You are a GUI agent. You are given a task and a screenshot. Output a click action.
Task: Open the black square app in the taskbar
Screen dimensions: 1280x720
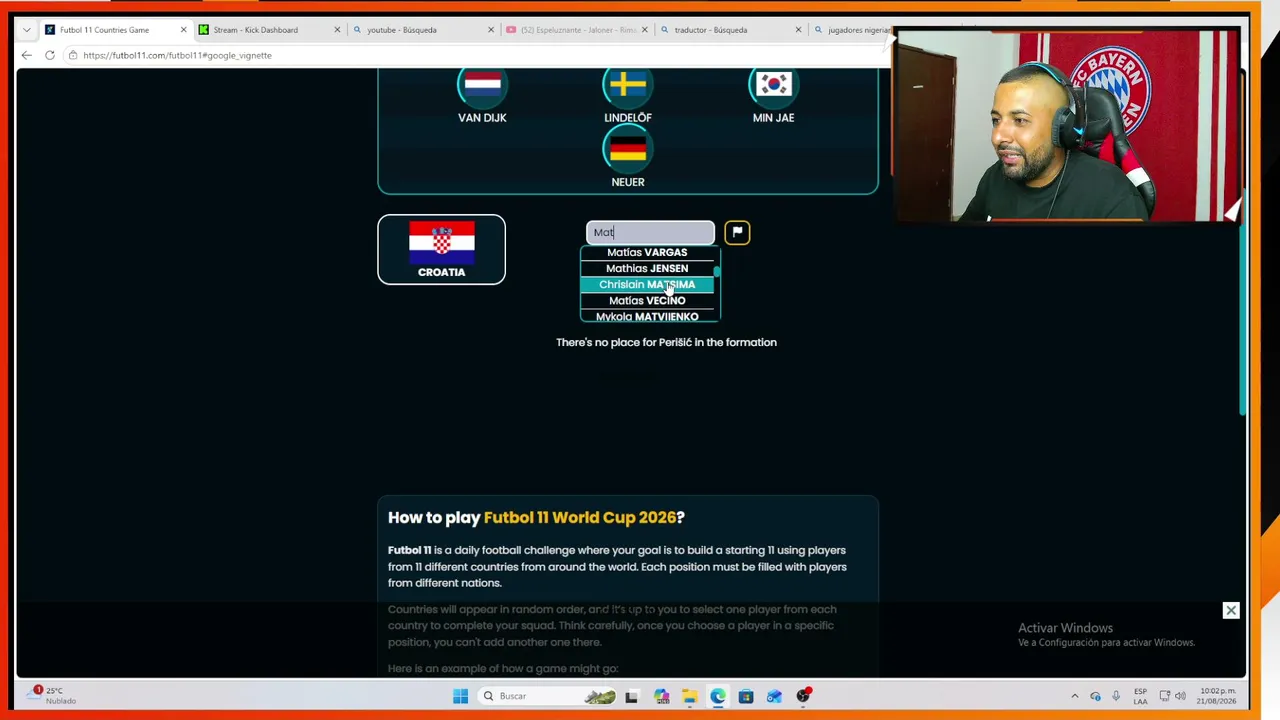click(632, 696)
